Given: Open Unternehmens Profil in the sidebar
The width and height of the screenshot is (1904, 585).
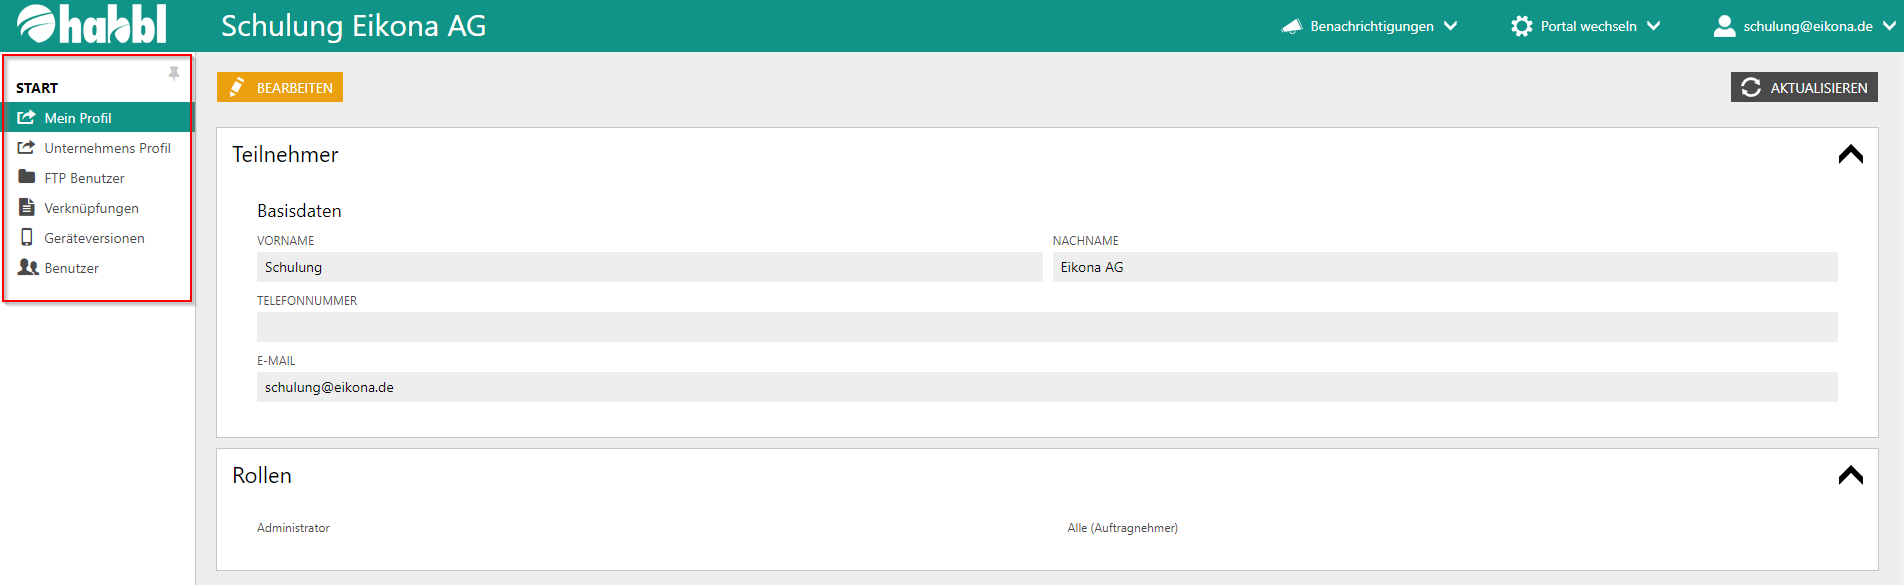Looking at the screenshot, I should pyautogui.click(x=107, y=148).
